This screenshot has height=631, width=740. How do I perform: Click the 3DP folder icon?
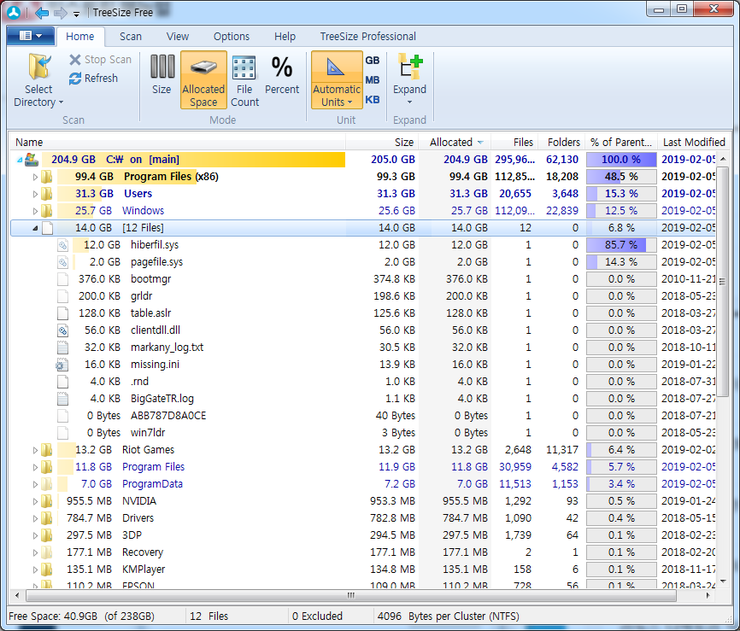(x=46, y=535)
